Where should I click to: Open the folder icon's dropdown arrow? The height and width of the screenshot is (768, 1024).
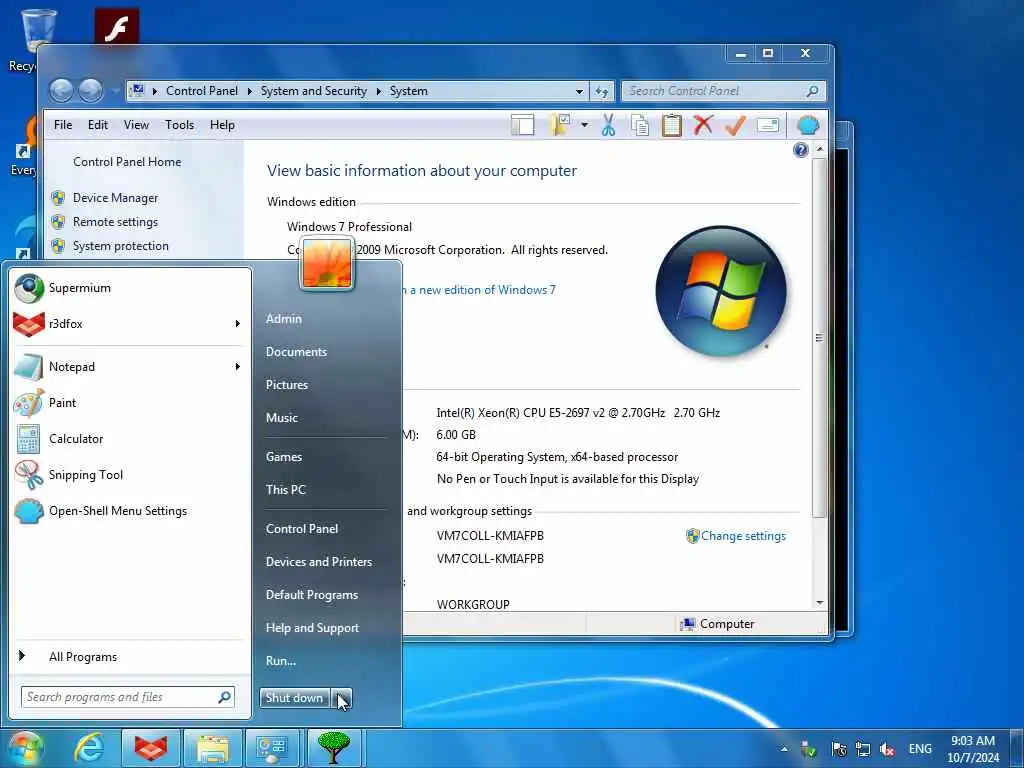click(584, 125)
